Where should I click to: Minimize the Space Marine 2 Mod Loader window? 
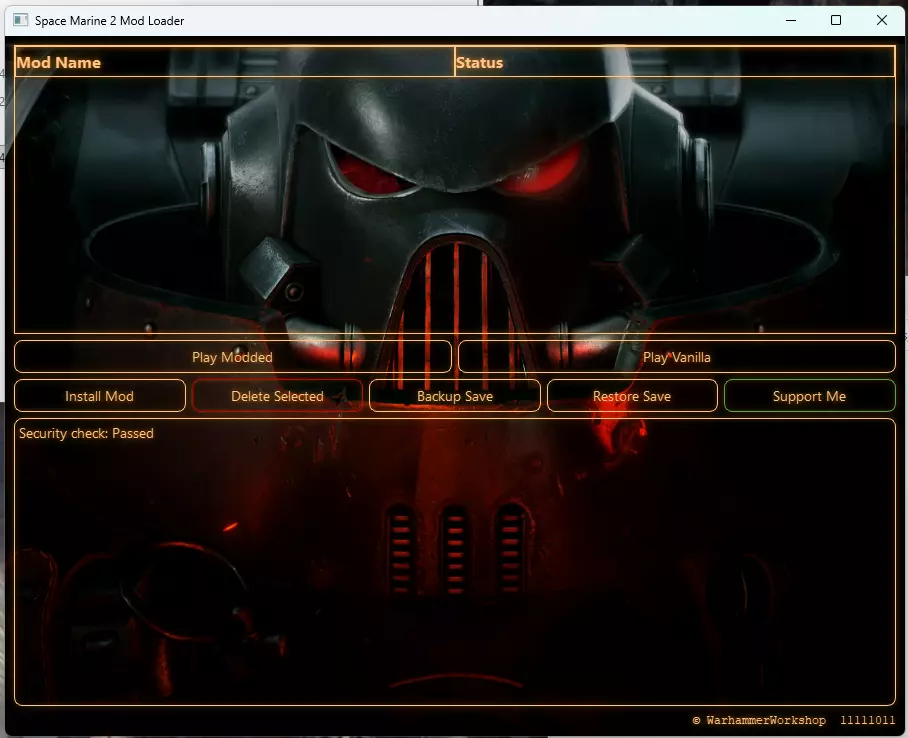(x=791, y=20)
